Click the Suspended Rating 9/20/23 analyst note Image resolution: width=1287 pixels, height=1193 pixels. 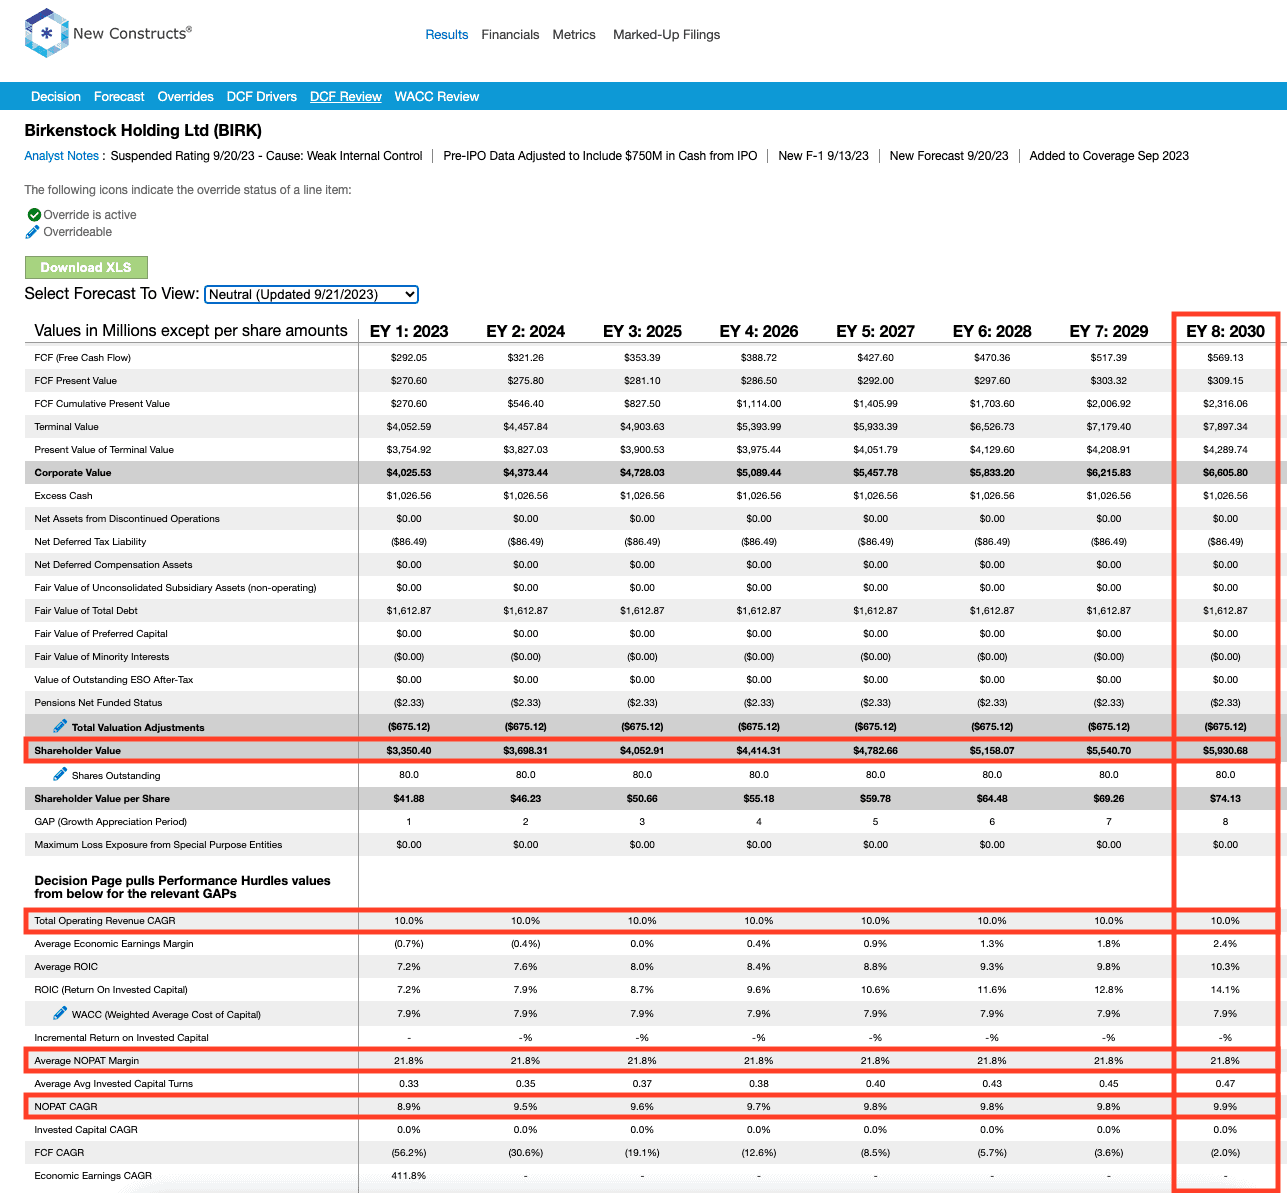pyautogui.click(x=267, y=155)
